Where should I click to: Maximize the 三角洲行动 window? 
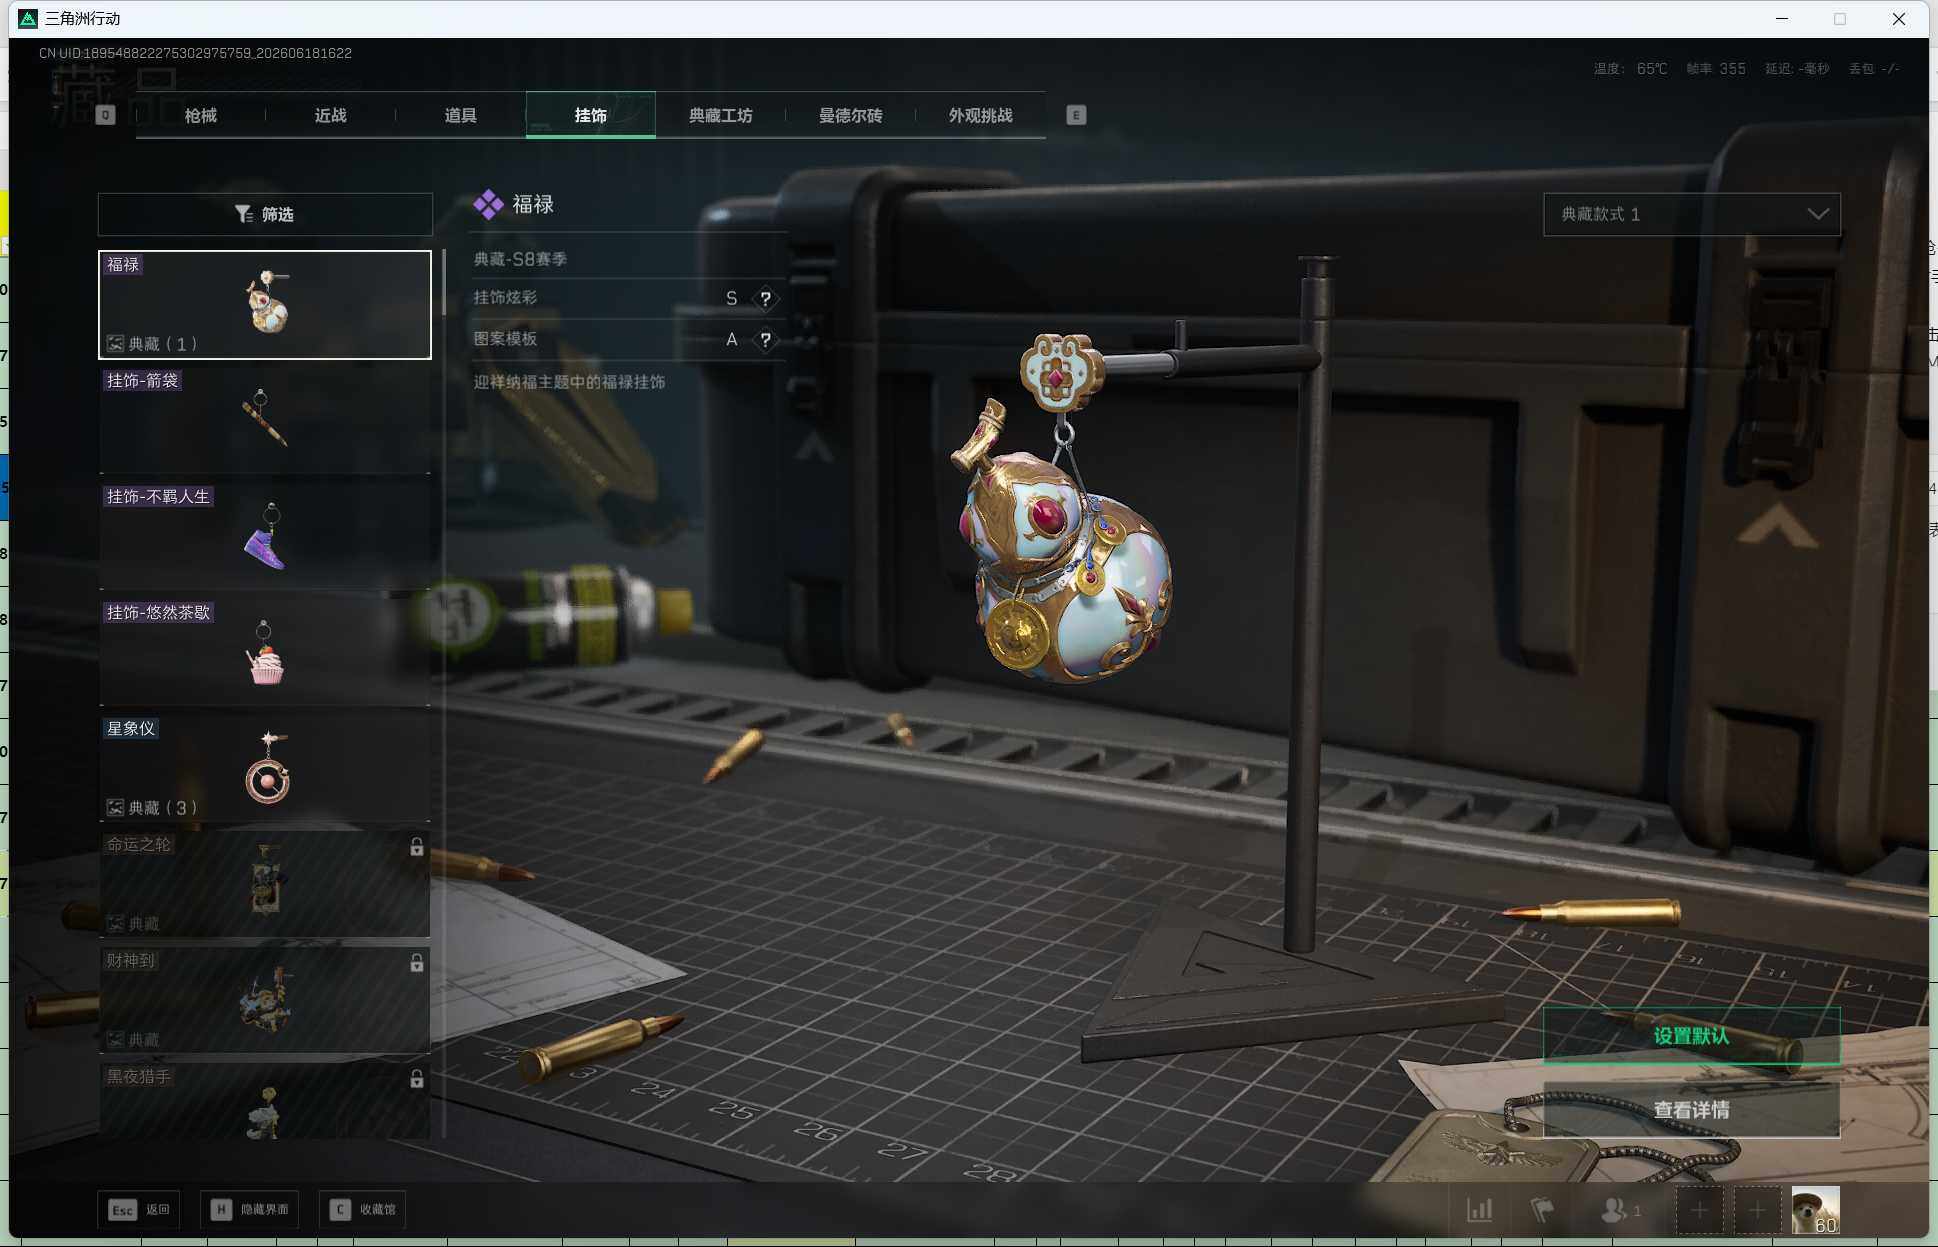pyautogui.click(x=1840, y=19)
